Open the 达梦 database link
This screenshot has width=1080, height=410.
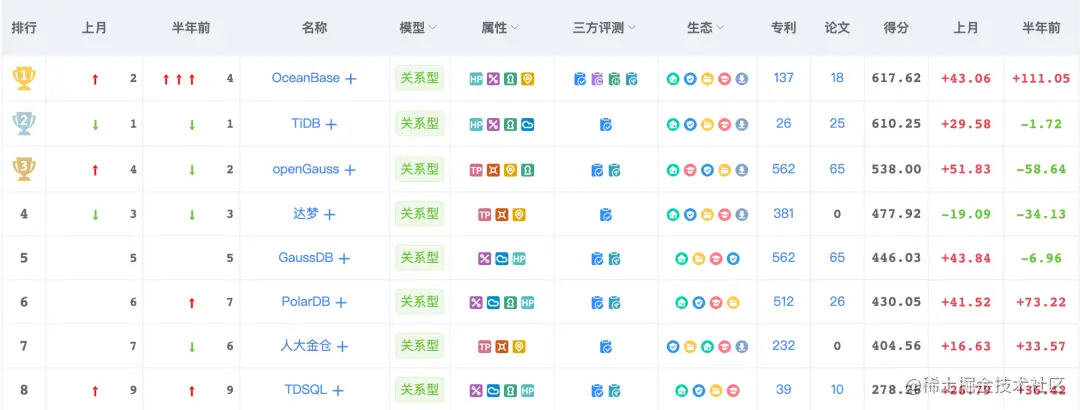click(x=306, y=214)
